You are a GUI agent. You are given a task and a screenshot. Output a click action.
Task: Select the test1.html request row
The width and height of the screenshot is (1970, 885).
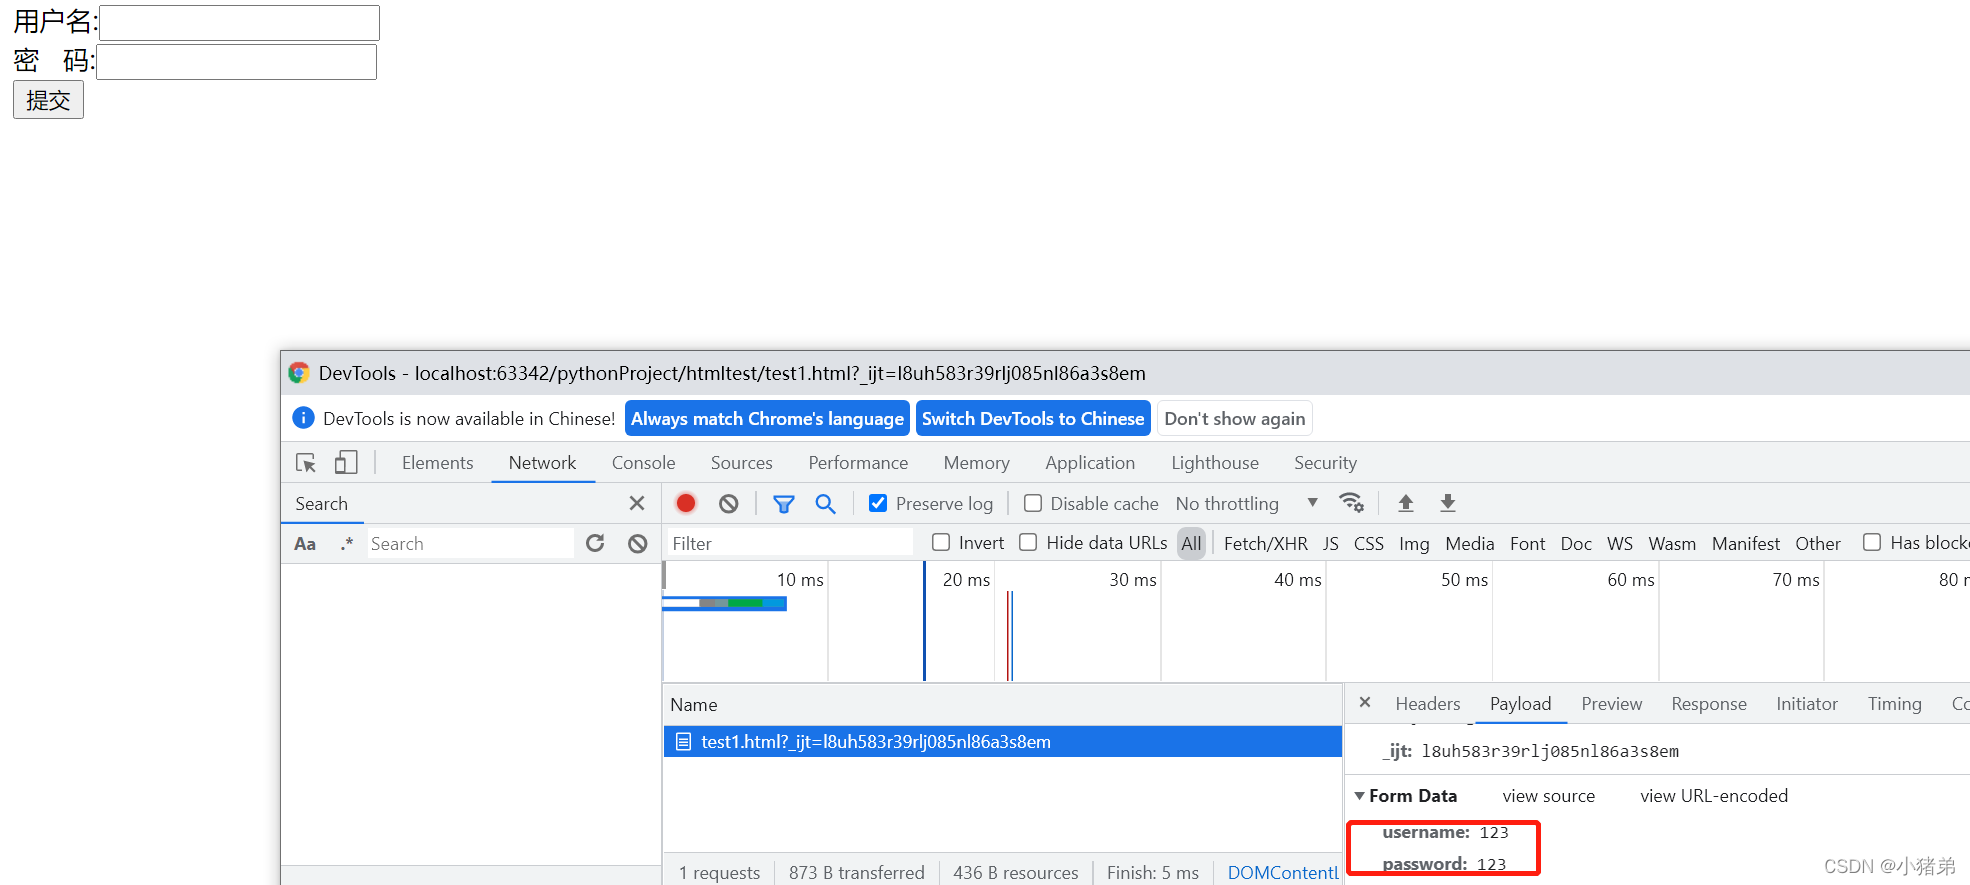(x=1002, y=742)
